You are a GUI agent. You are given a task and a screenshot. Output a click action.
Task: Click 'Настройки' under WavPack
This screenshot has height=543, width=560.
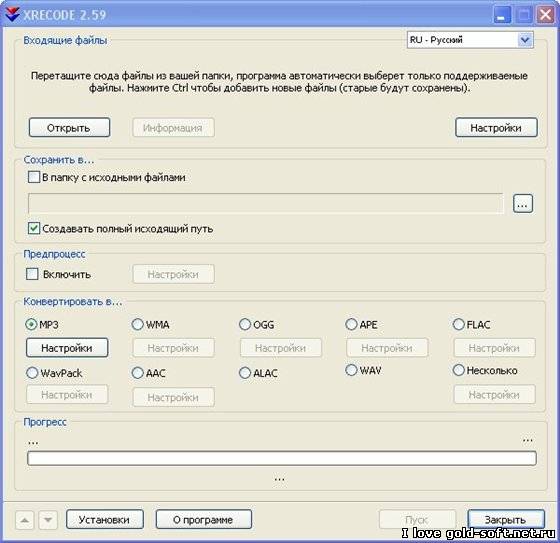(x=67, y=394)
